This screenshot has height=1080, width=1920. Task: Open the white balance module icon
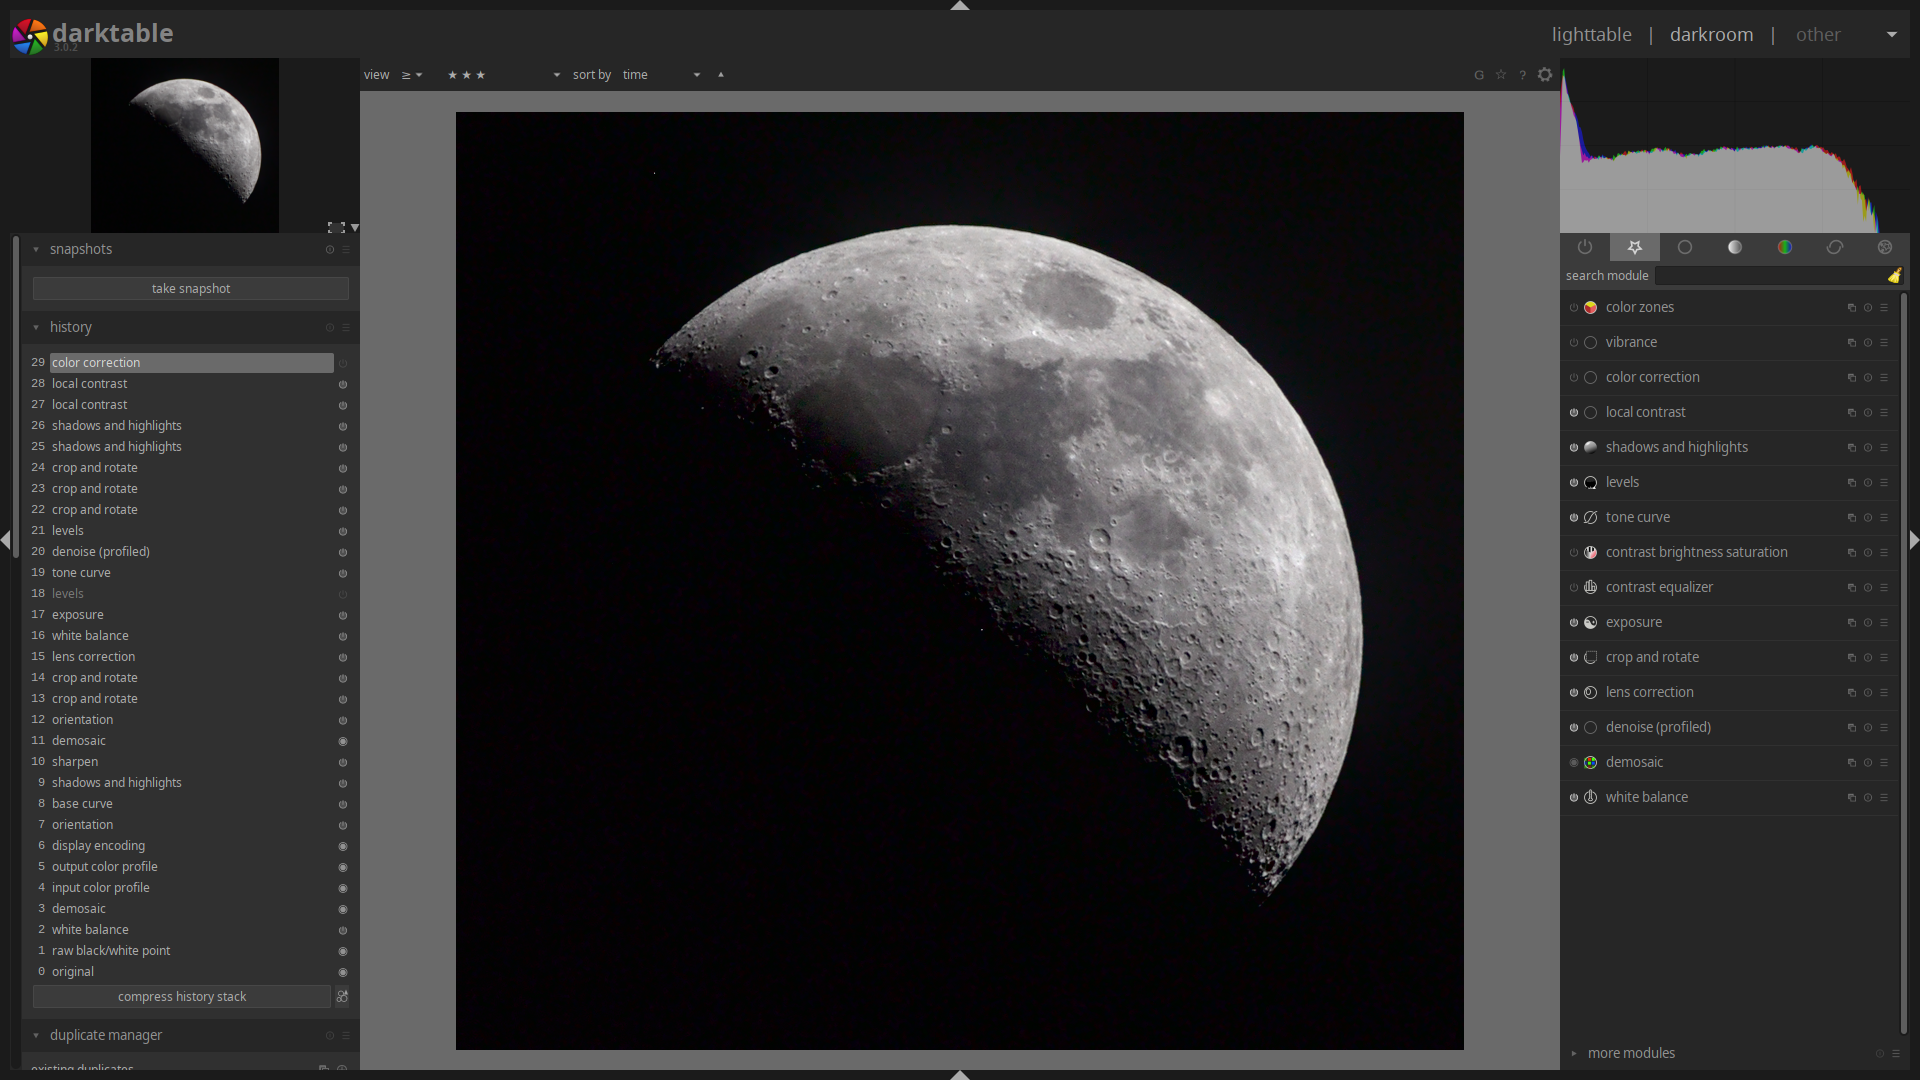tap(1592, 796)
